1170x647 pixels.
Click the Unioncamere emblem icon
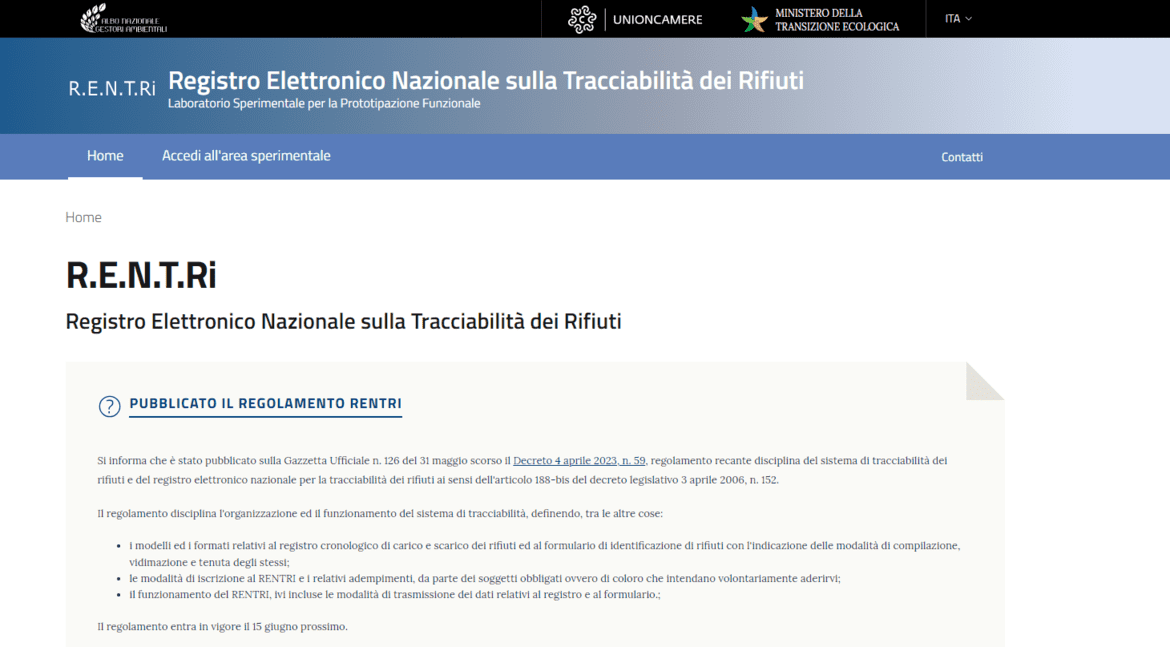click(582, 19)
